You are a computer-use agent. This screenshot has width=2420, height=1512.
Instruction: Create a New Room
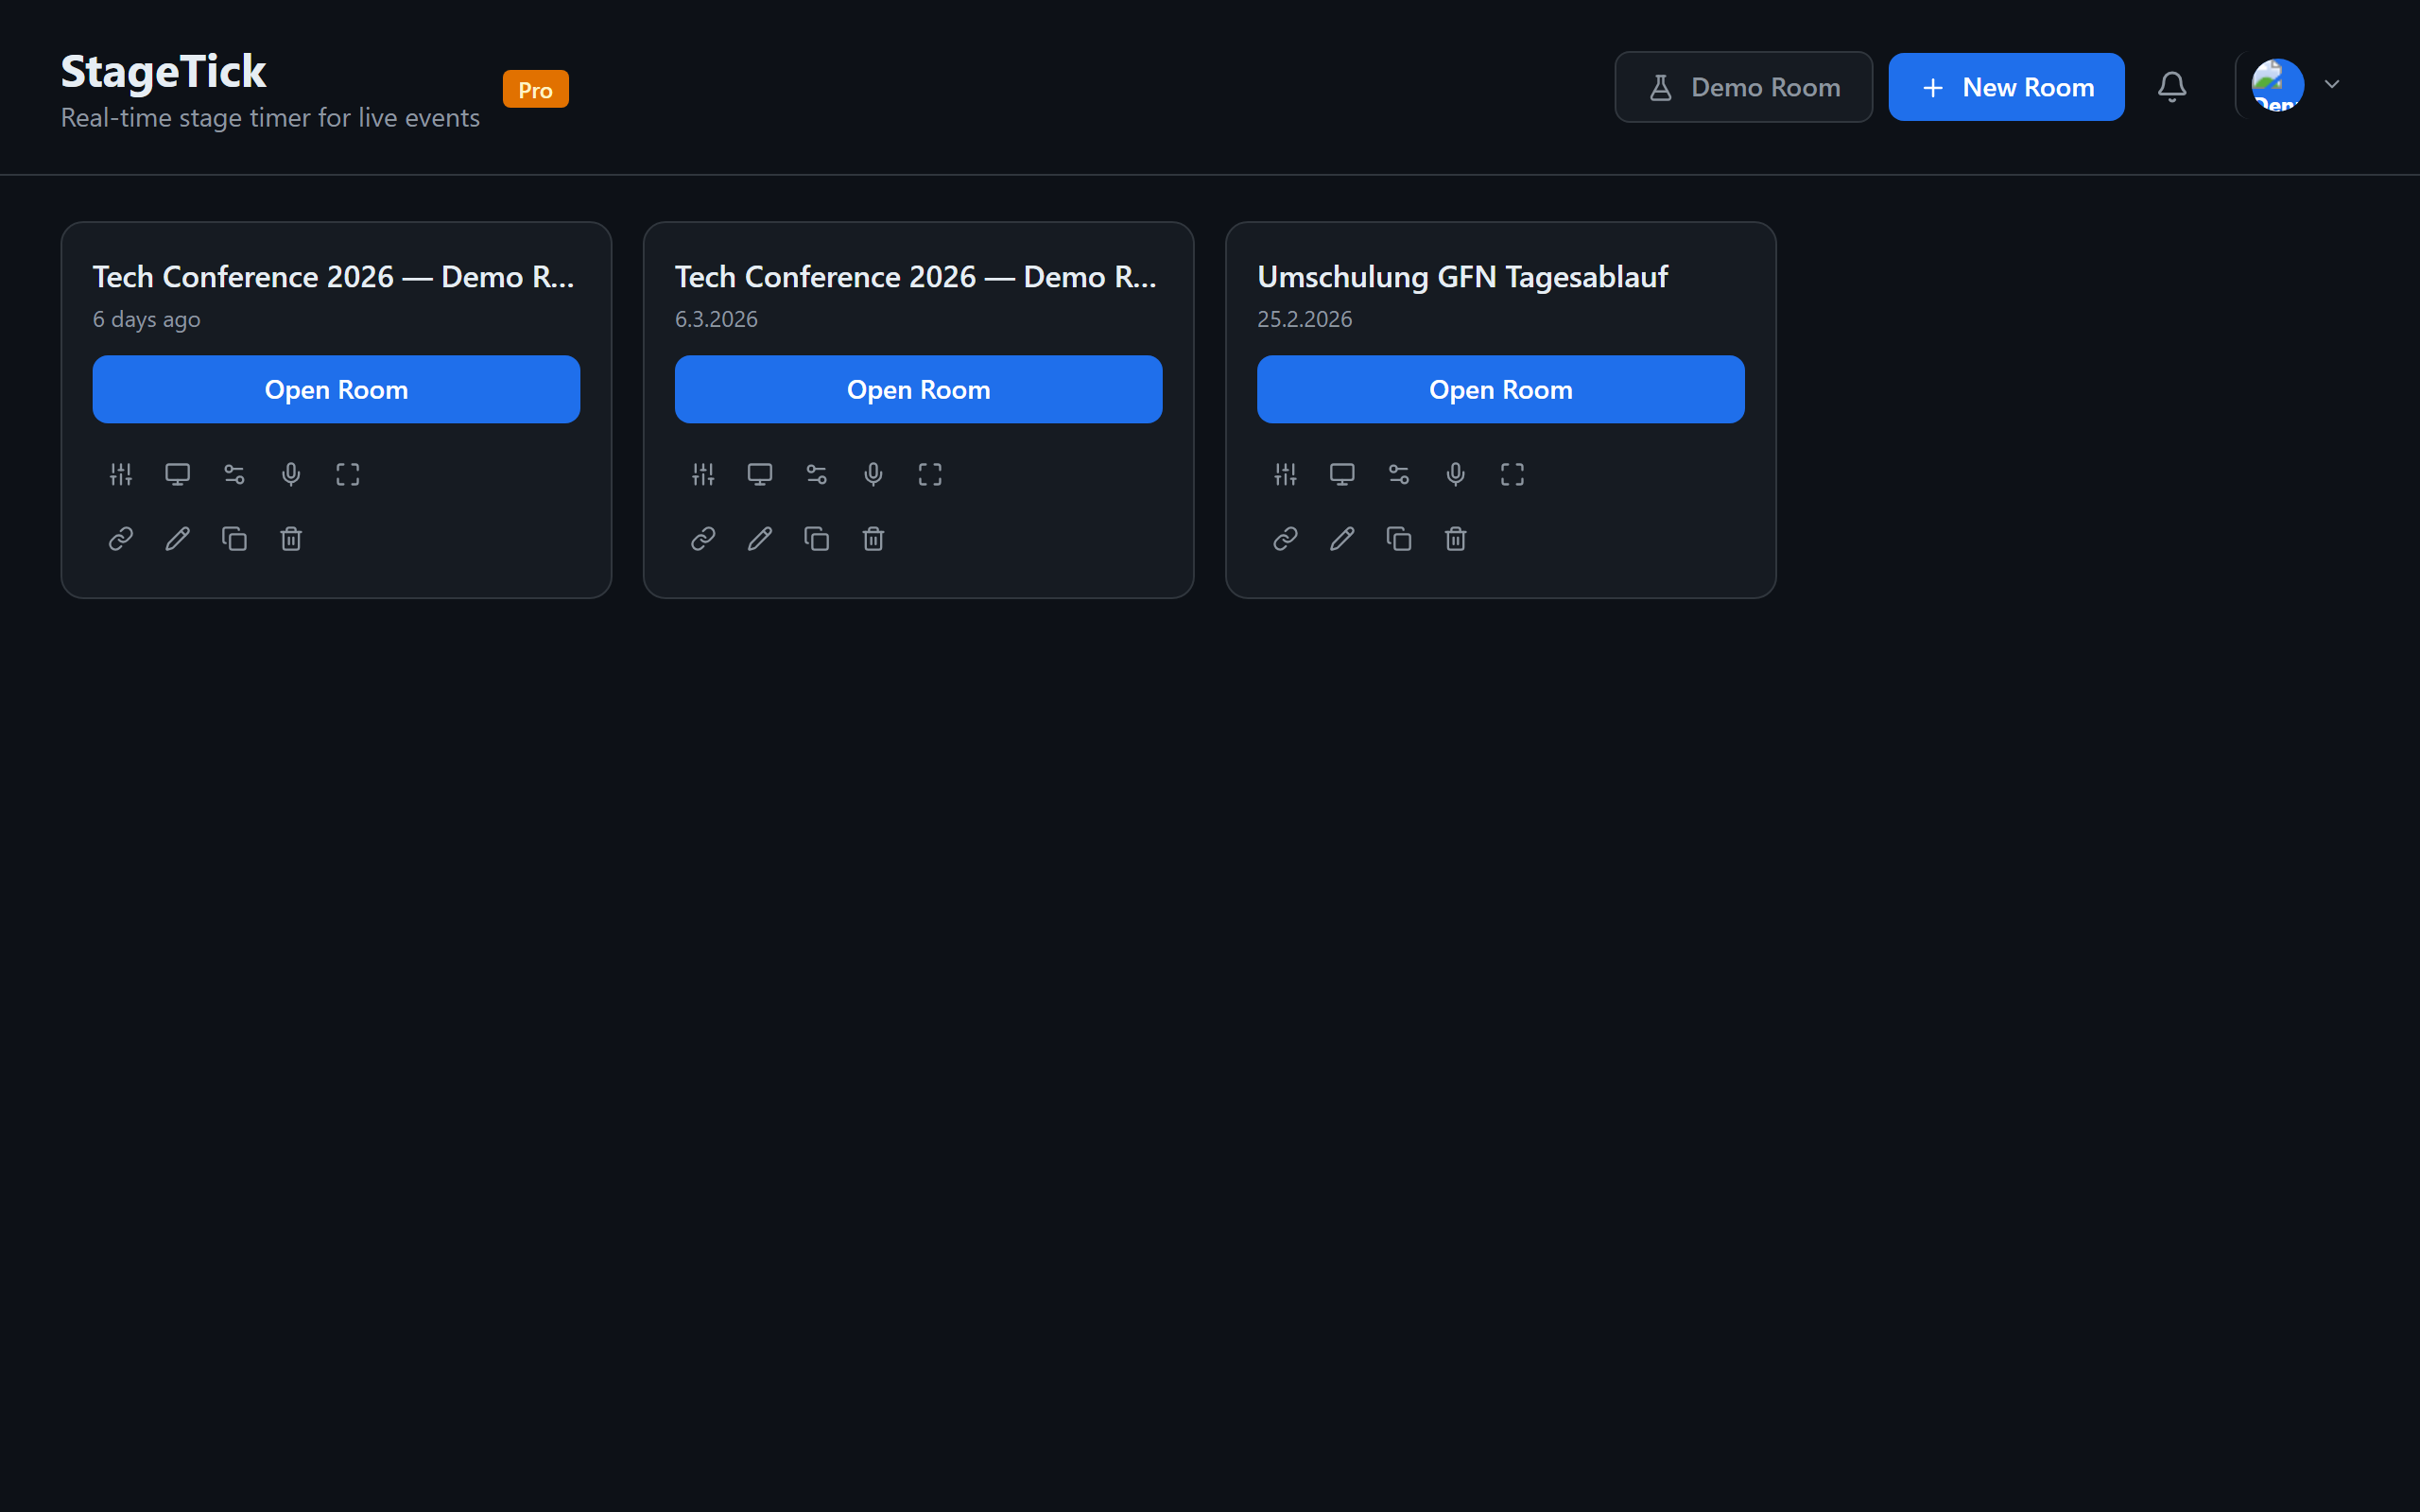(2006, 87)
